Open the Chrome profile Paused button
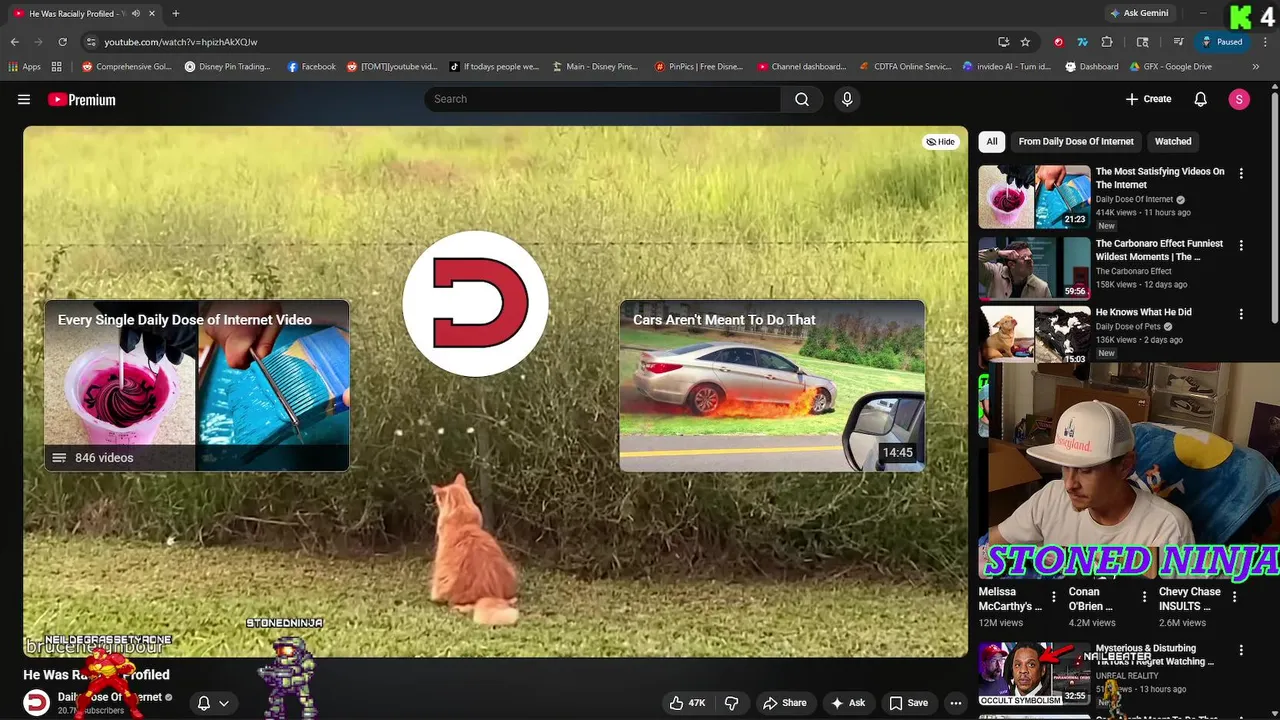Screen dimensions: 1280x720 tap(1222, 42)
